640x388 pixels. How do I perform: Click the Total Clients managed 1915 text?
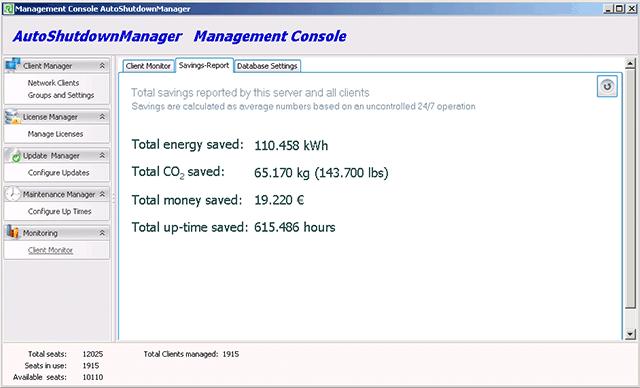191,354
